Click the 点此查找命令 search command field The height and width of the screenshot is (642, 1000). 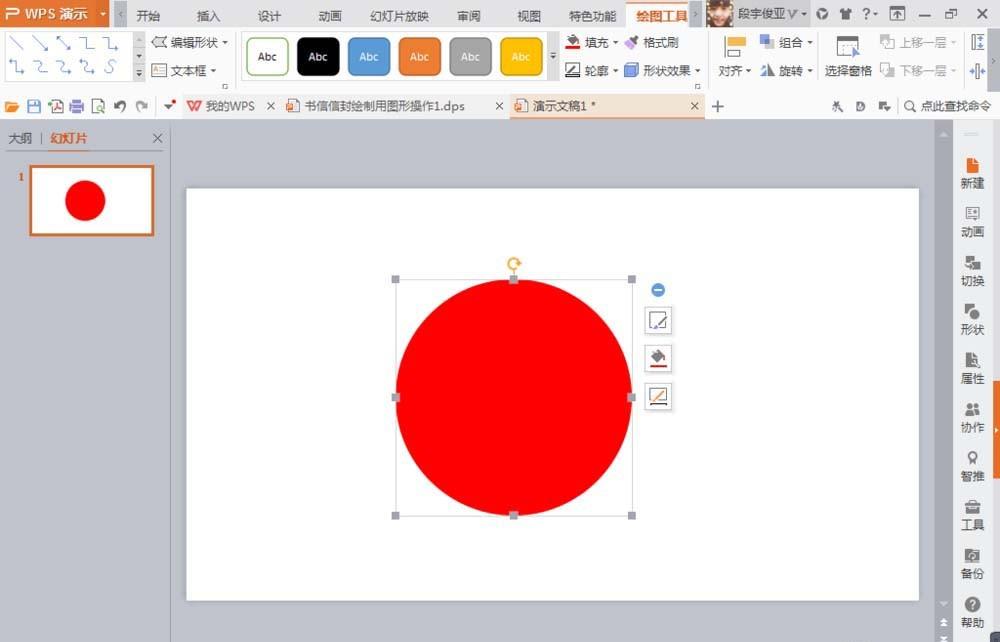pyautogui.click(x=944, y=105)
